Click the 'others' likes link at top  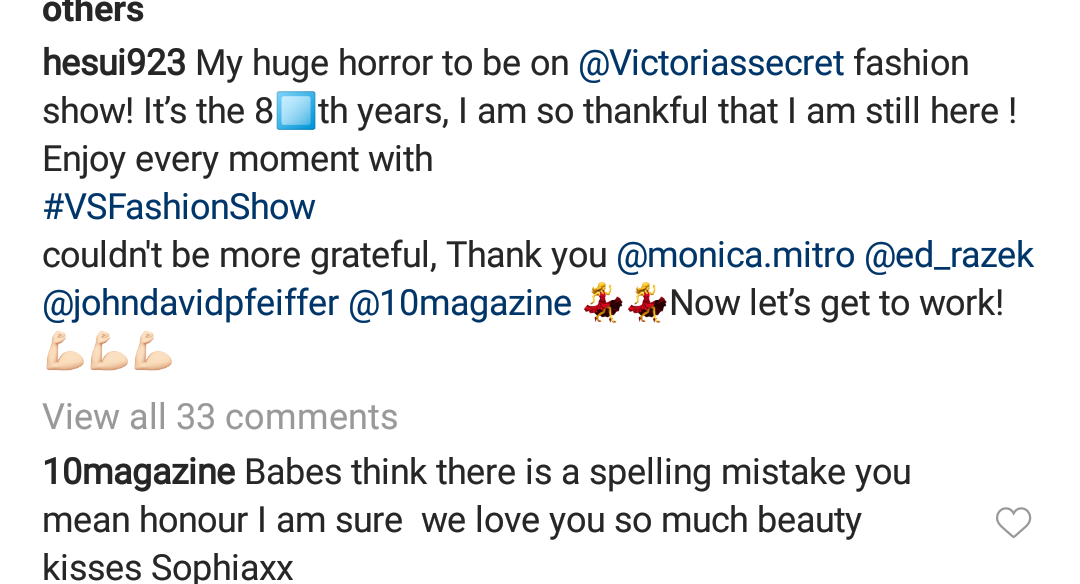tap(93, 12)
